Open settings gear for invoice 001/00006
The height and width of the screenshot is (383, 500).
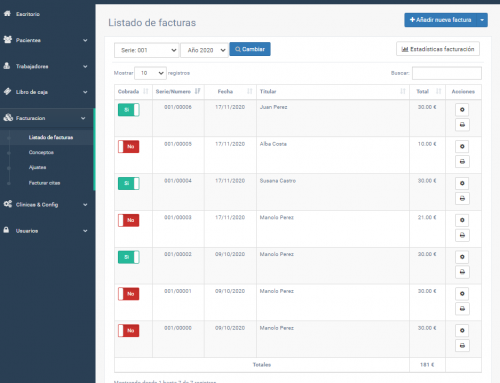(462, 110)
